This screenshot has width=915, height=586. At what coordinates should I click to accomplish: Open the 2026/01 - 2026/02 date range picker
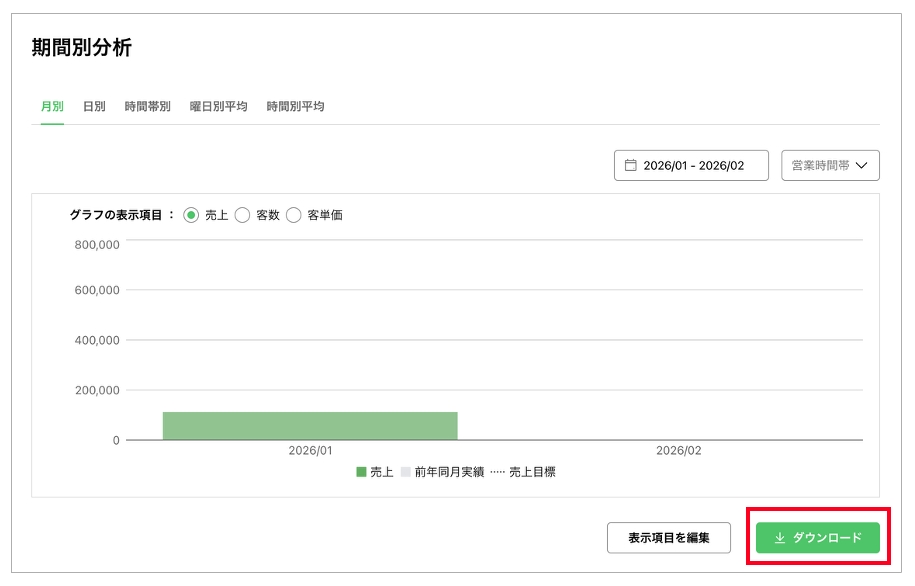[x=692, y=166]
